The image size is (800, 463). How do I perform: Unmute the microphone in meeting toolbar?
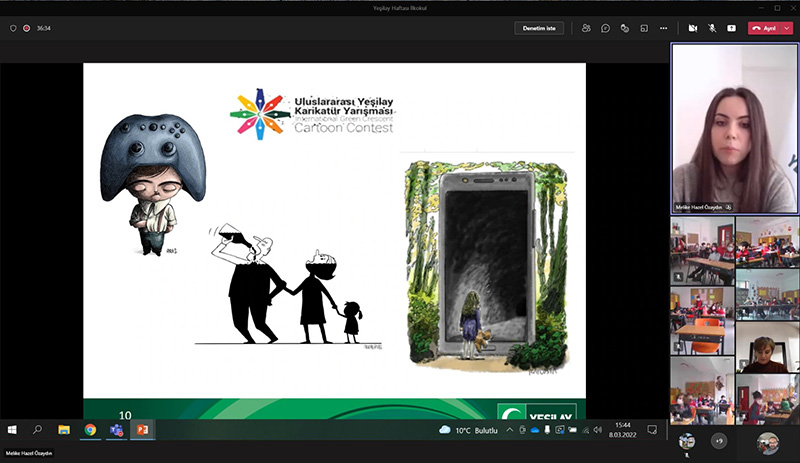pyautogui.click(x=712, y=28)
